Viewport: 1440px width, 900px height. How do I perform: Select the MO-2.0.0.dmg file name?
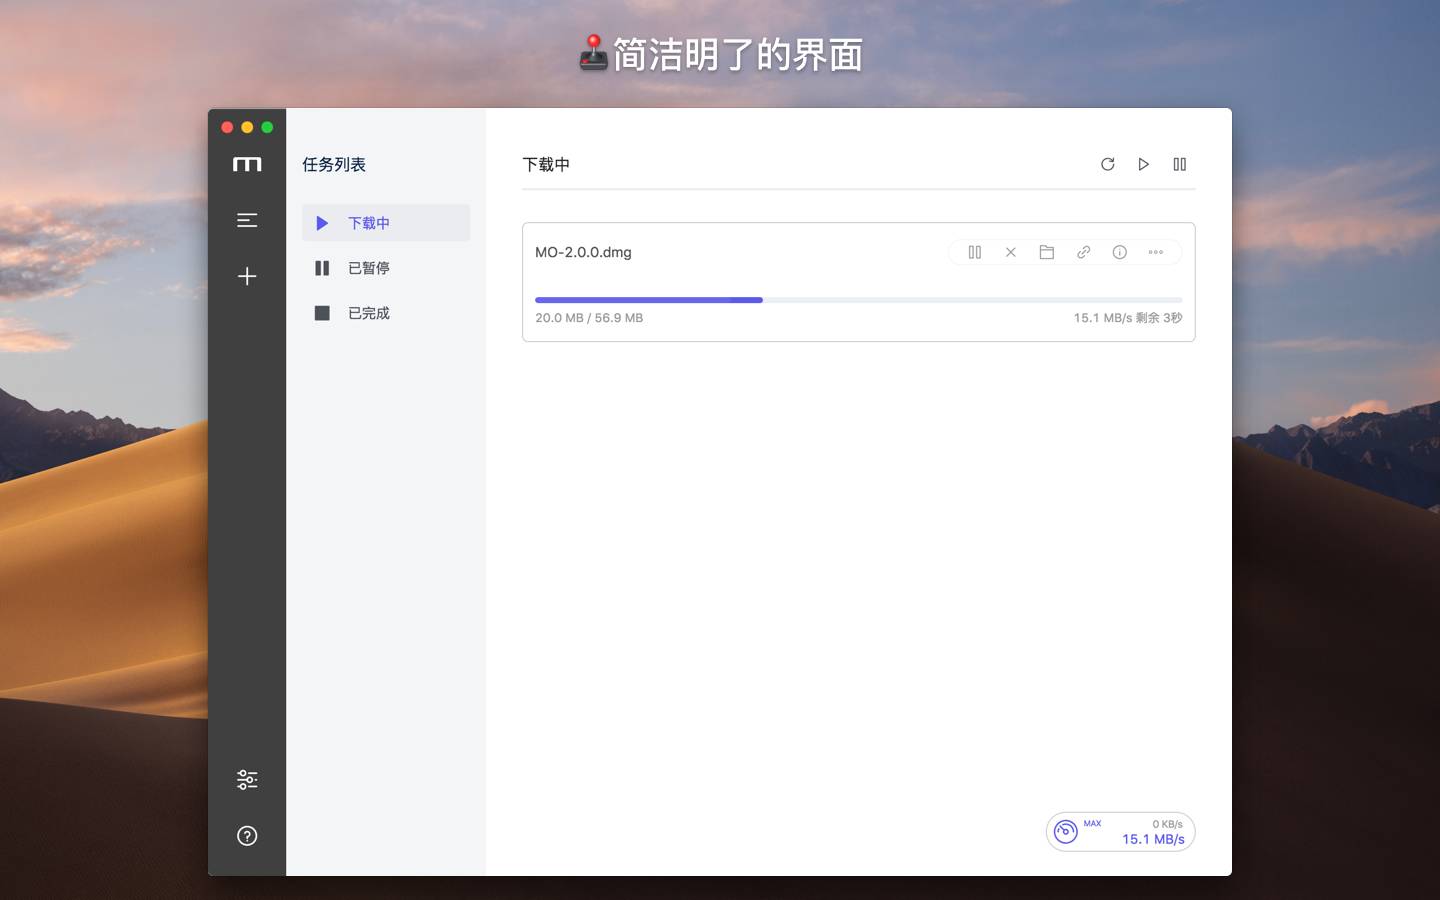click(x=583, y=252)
